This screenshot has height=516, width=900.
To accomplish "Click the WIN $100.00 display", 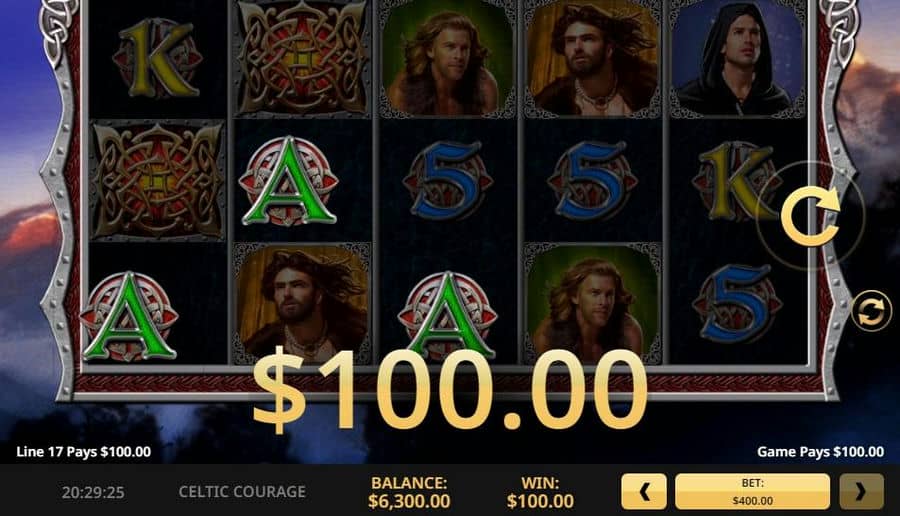I will click(x=540, y=492).
